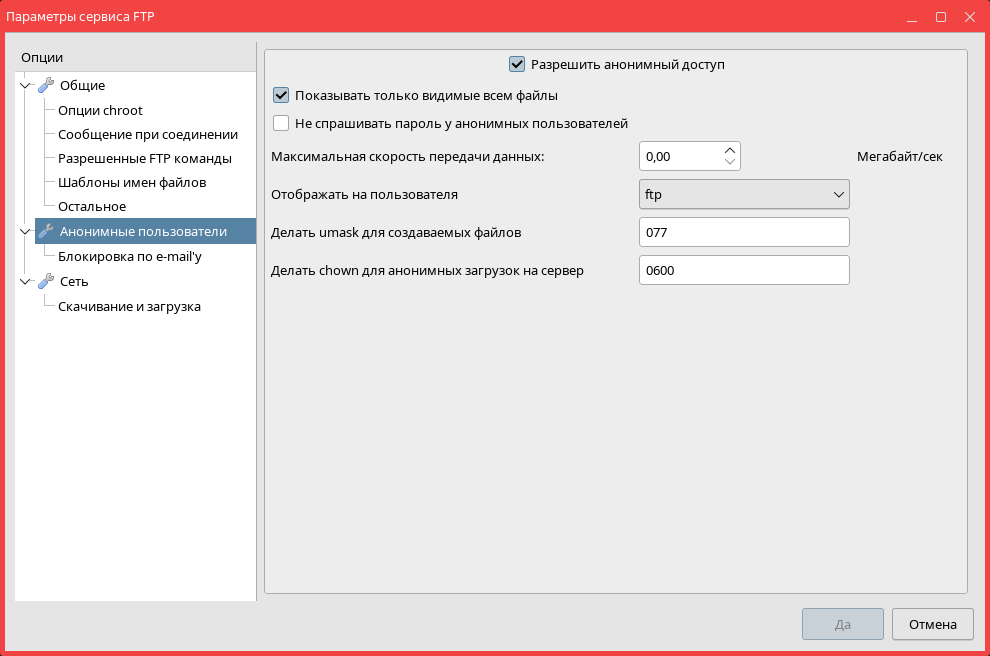Viewport: 990px width, 656px height.
Task: Increase maximum transfer speed with up arrow
Action: click(x=730, y=150)
